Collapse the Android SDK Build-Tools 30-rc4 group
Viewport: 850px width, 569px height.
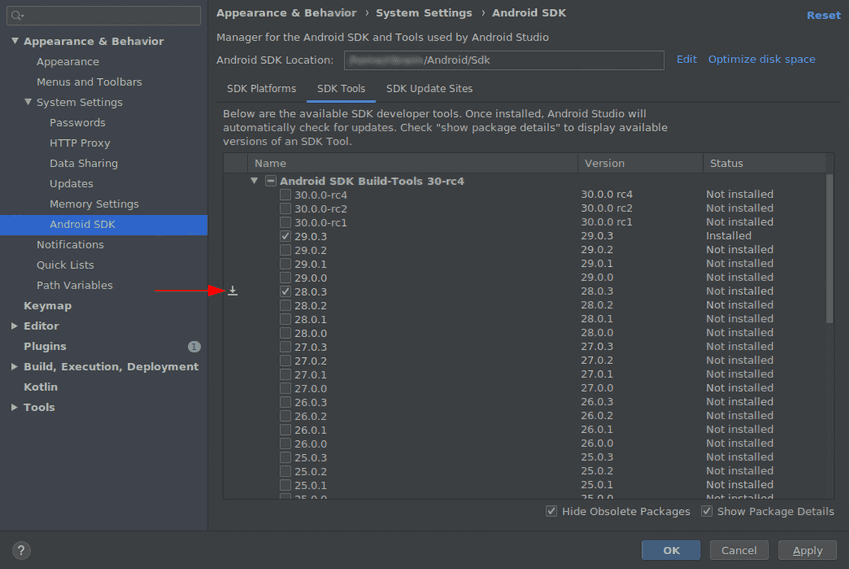click(254, 181)
